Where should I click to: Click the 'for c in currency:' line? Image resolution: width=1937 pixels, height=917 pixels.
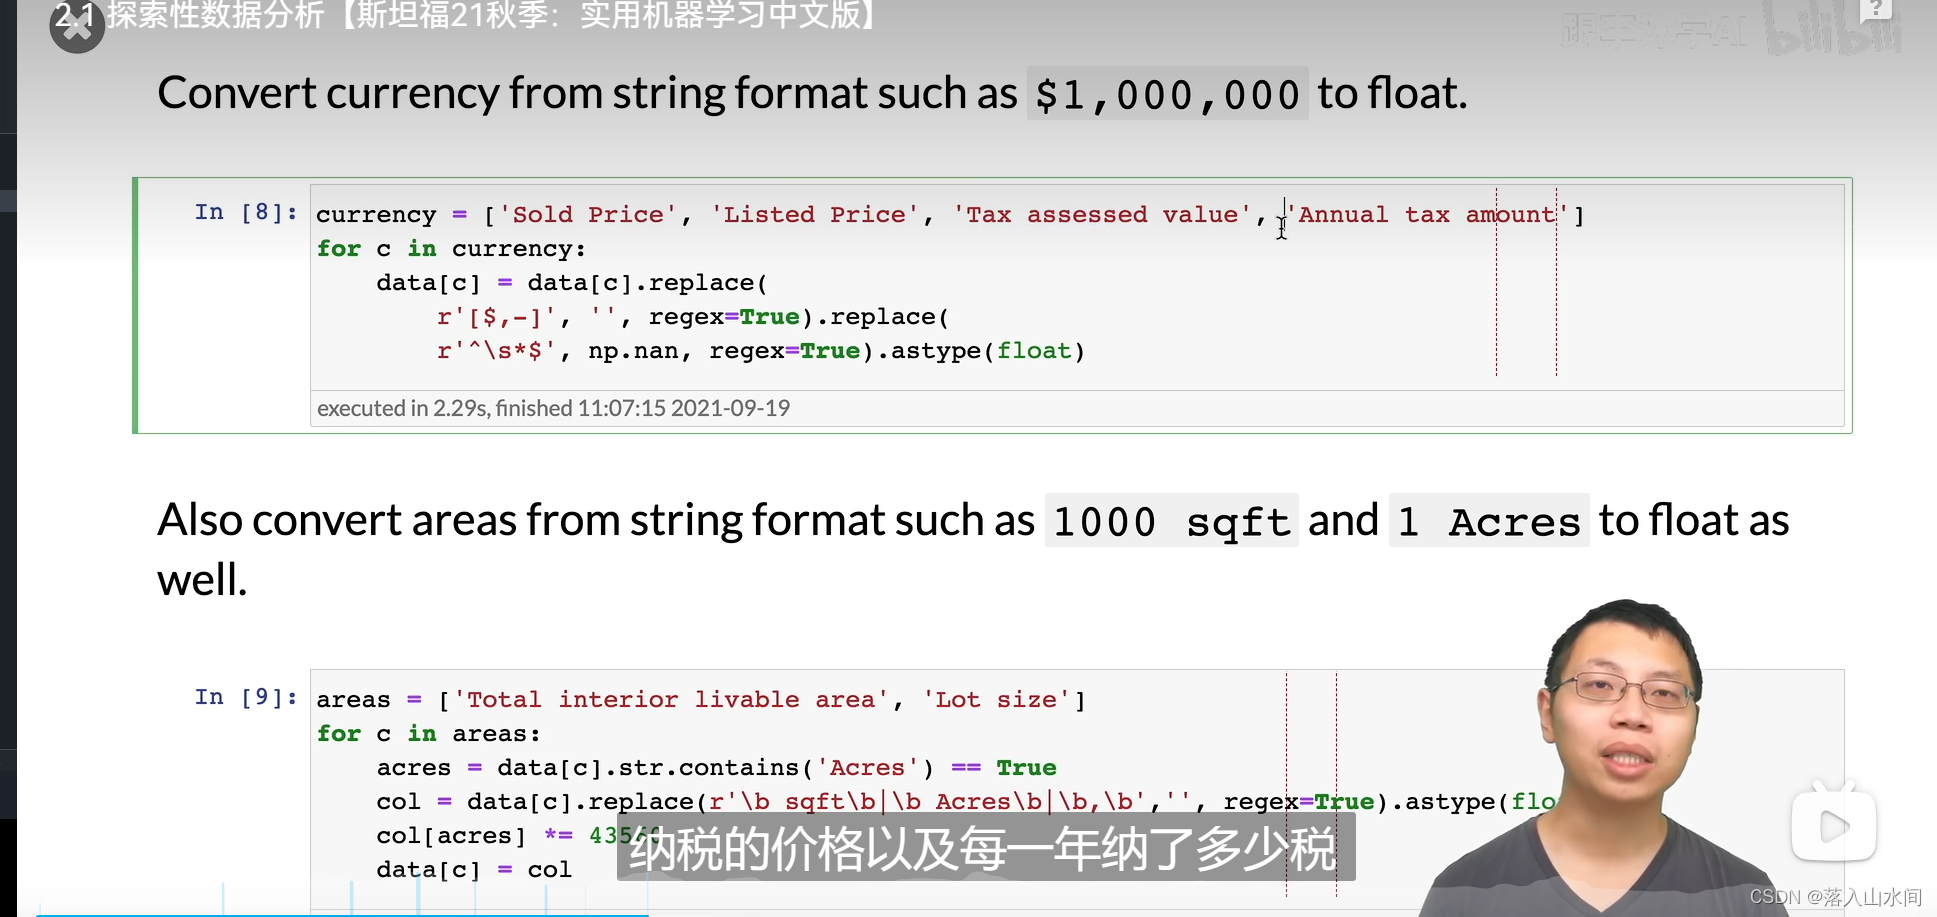point(451,249)
